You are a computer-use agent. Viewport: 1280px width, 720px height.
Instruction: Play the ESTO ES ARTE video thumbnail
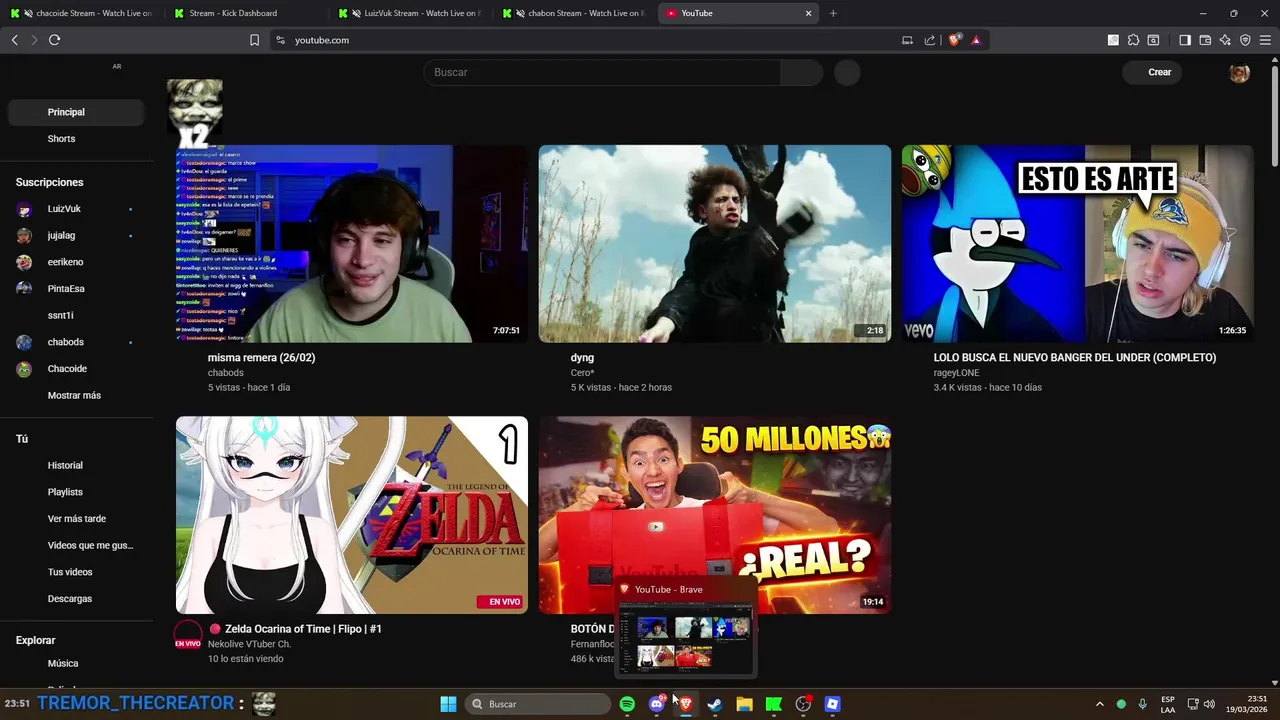click(1077, 244)
